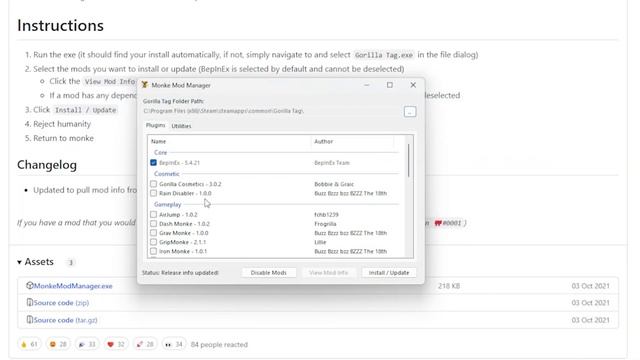Click the zip file icon beside Source code (zip)

click(29, 302)
